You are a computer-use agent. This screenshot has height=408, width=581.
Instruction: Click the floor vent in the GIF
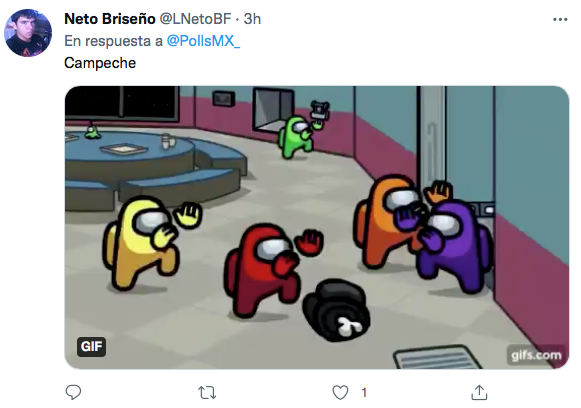(437, 357)
